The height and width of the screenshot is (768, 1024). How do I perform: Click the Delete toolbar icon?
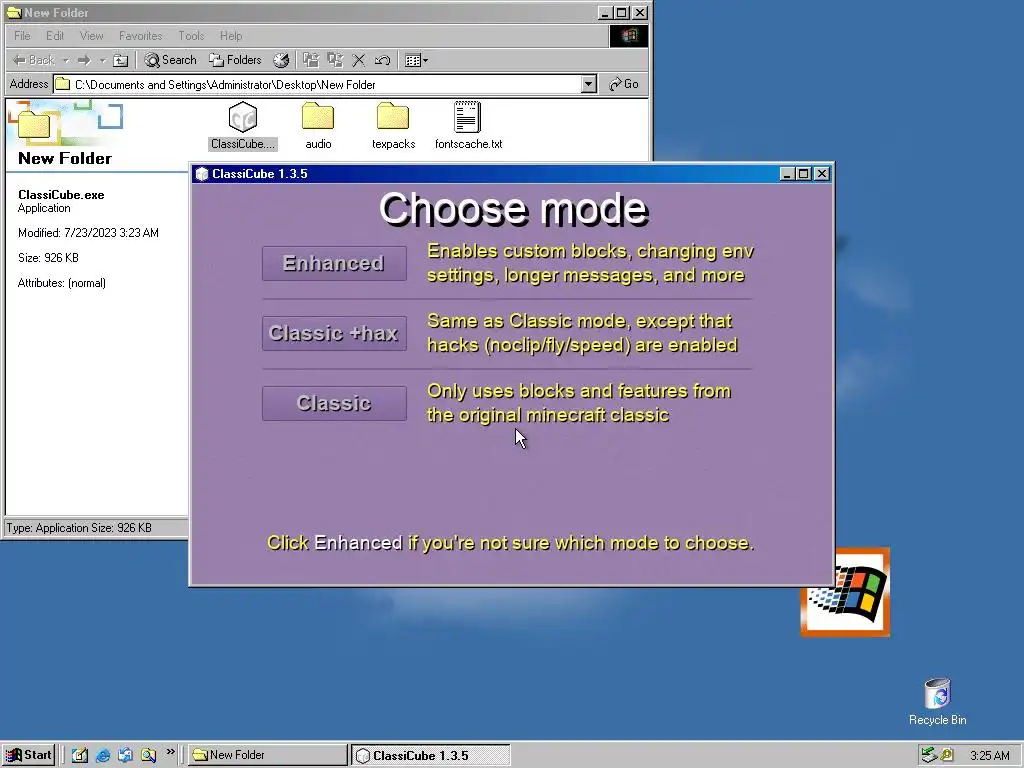click(359, 60)
